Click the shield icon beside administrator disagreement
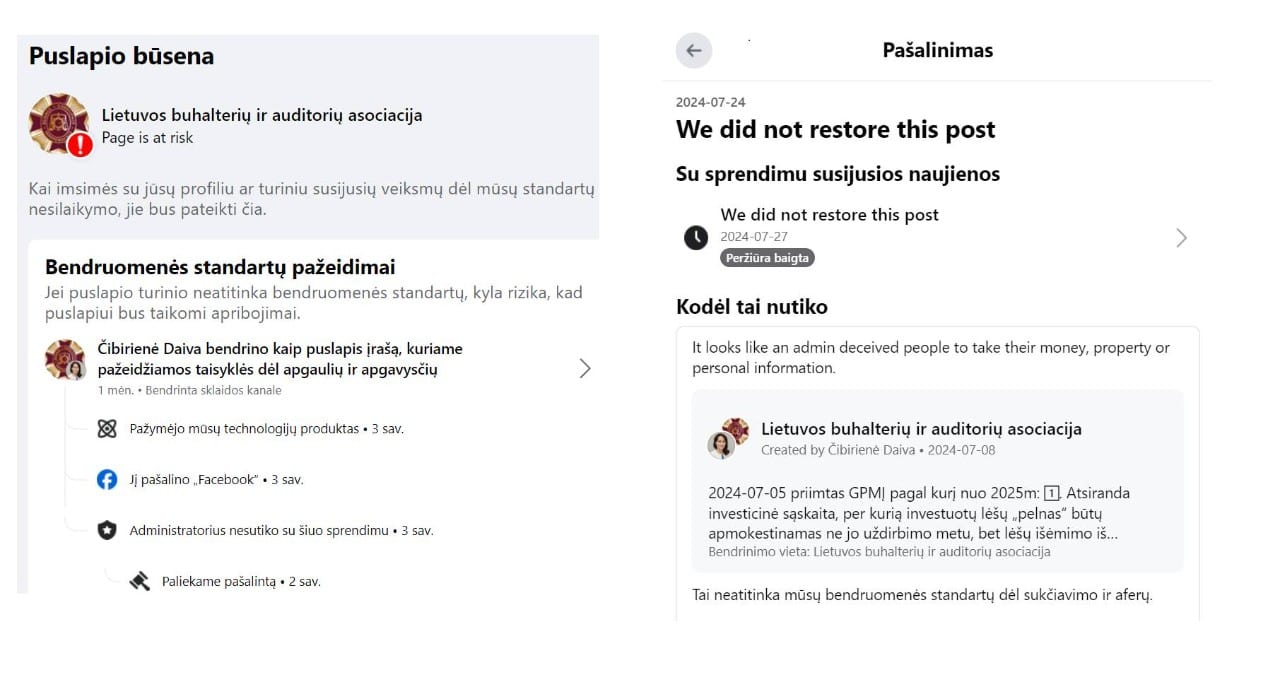The image size is (1280, 679). pos(107,531)
